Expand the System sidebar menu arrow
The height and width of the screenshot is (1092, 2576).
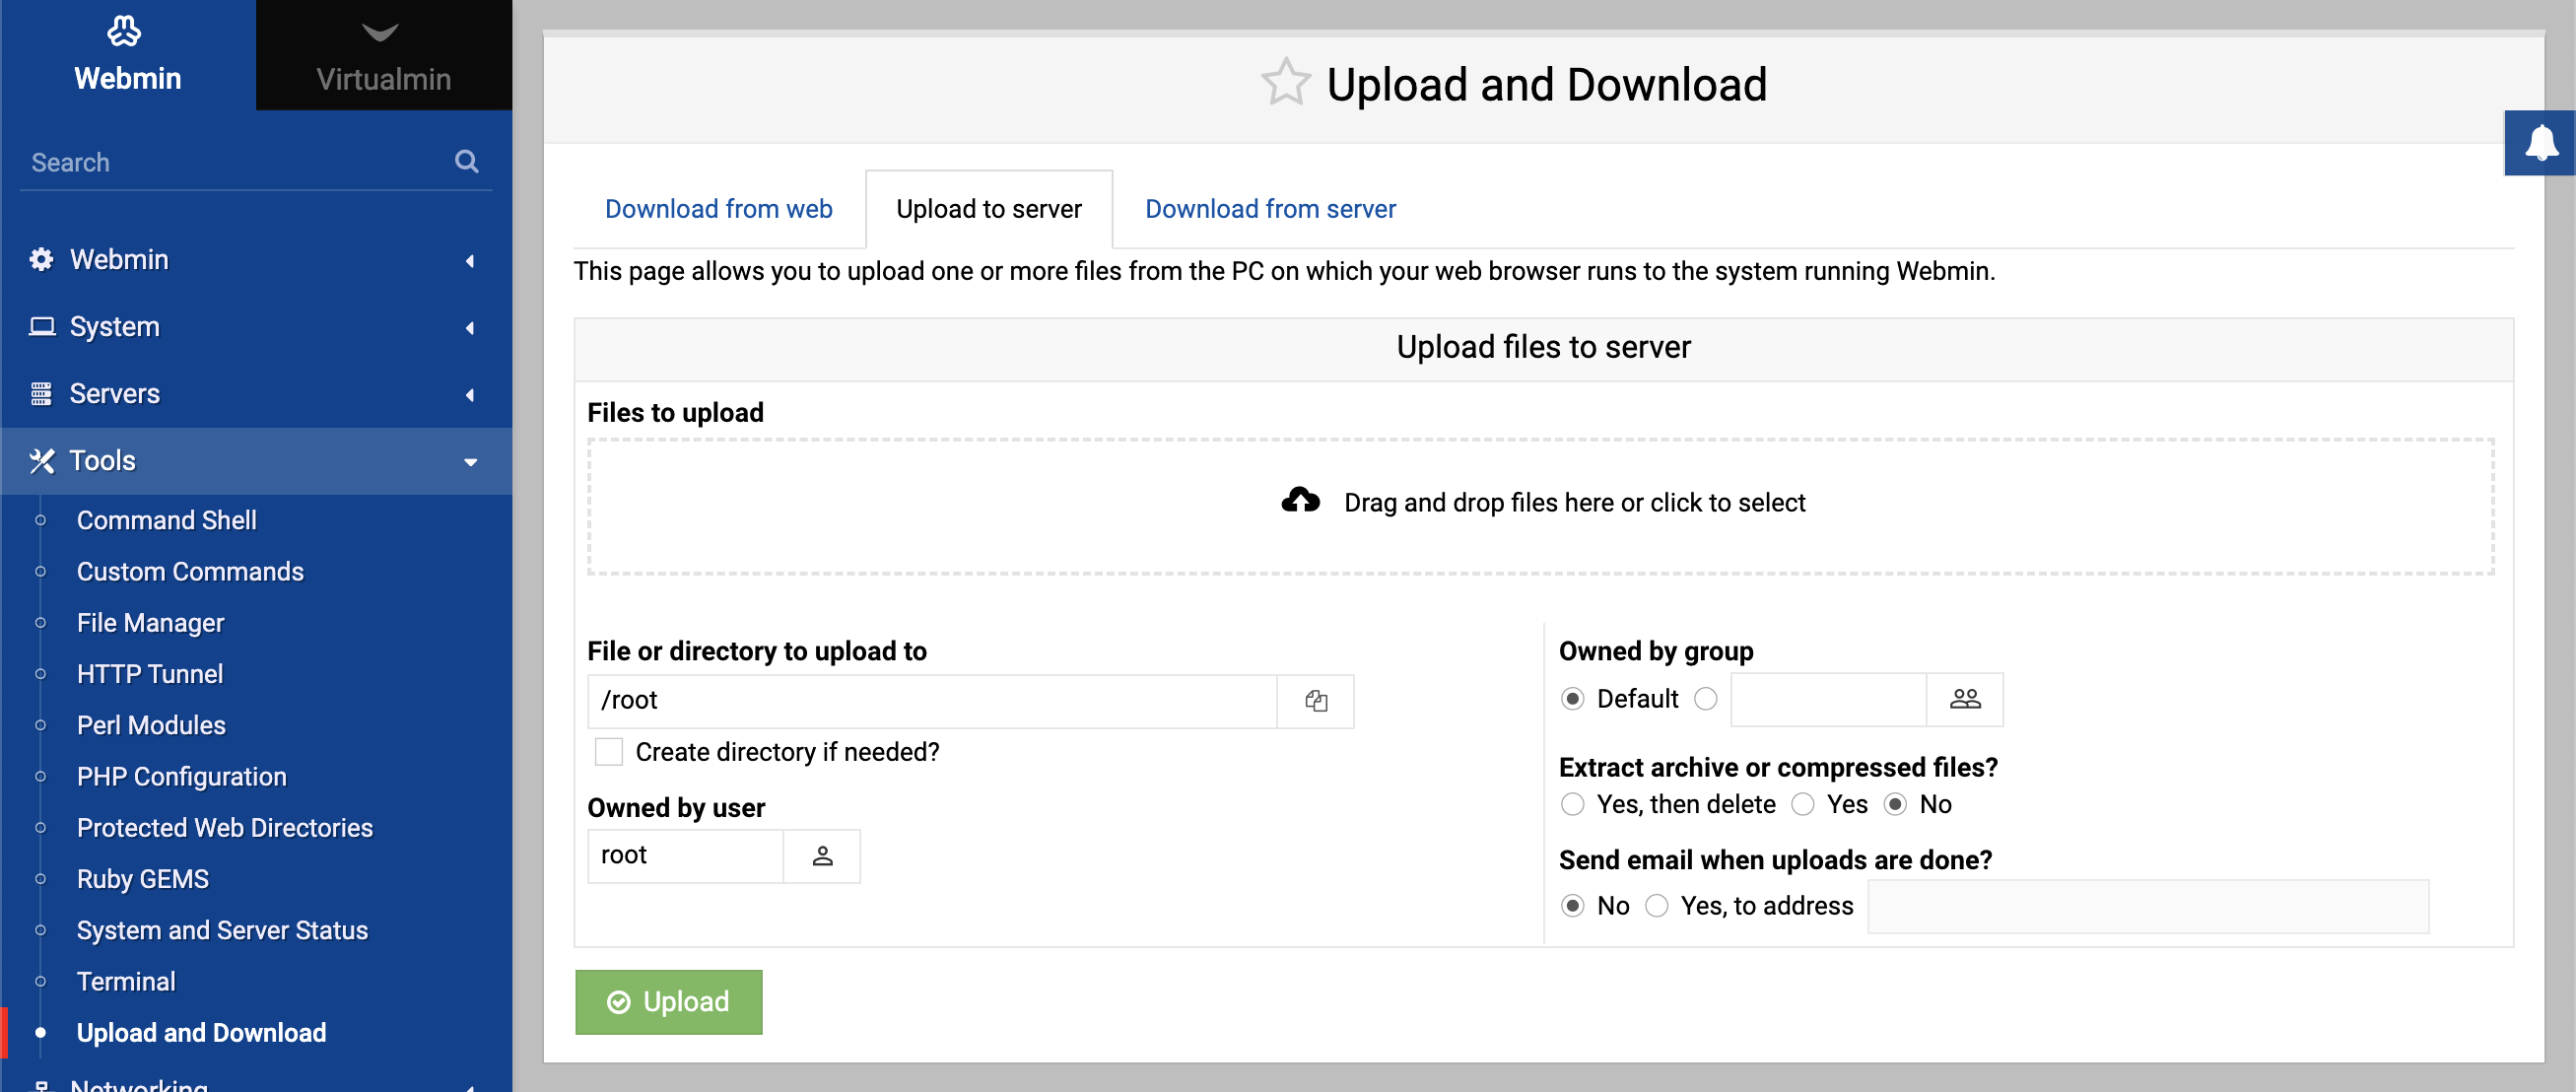(469, 327)
